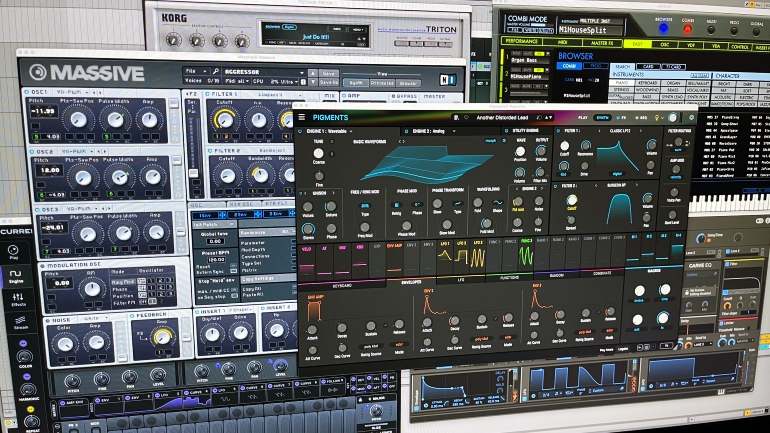
Task: Click the Save button in Massive
Action: tap(328, 73)
